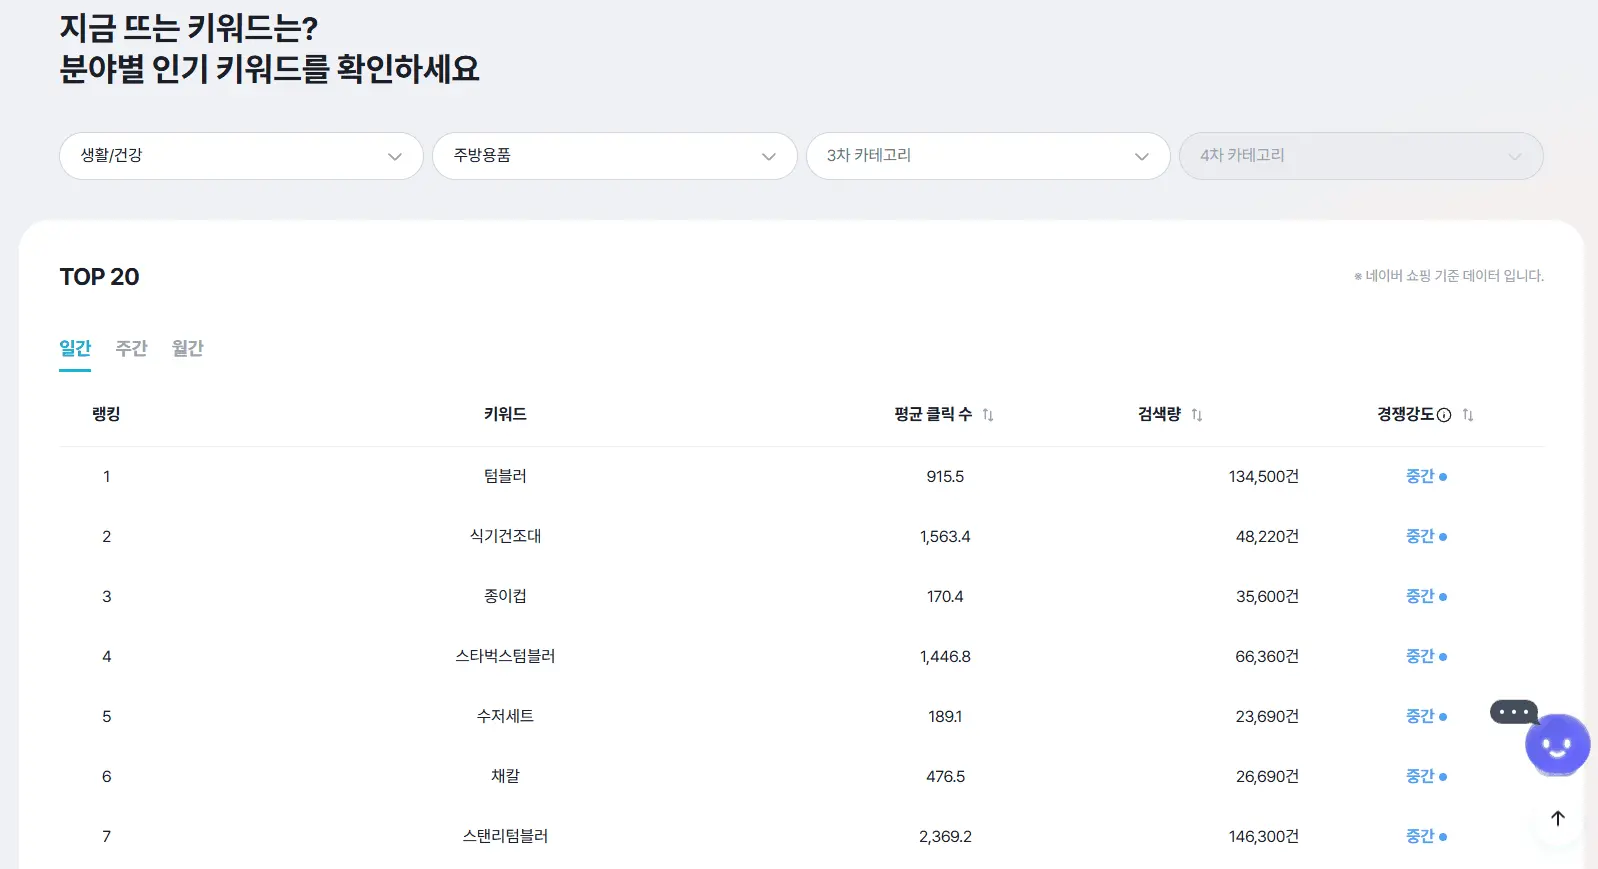Click the 66,360건 search volume
This screenshot has height=869, width=1598.
(1267, 656)
